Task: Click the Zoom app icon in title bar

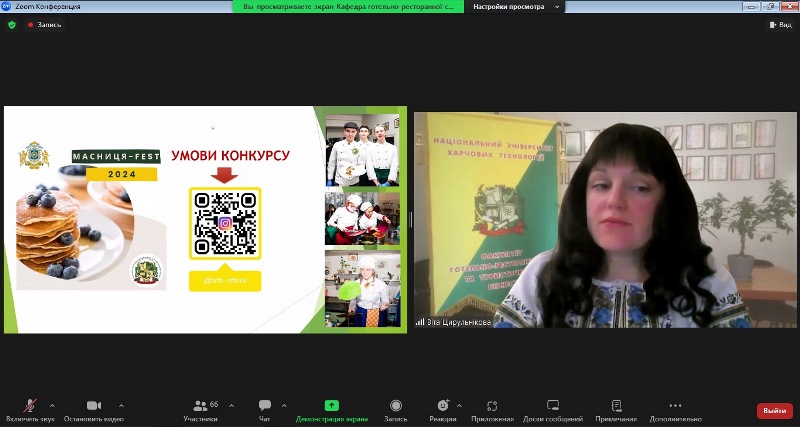Action: (x=6, y=6)
